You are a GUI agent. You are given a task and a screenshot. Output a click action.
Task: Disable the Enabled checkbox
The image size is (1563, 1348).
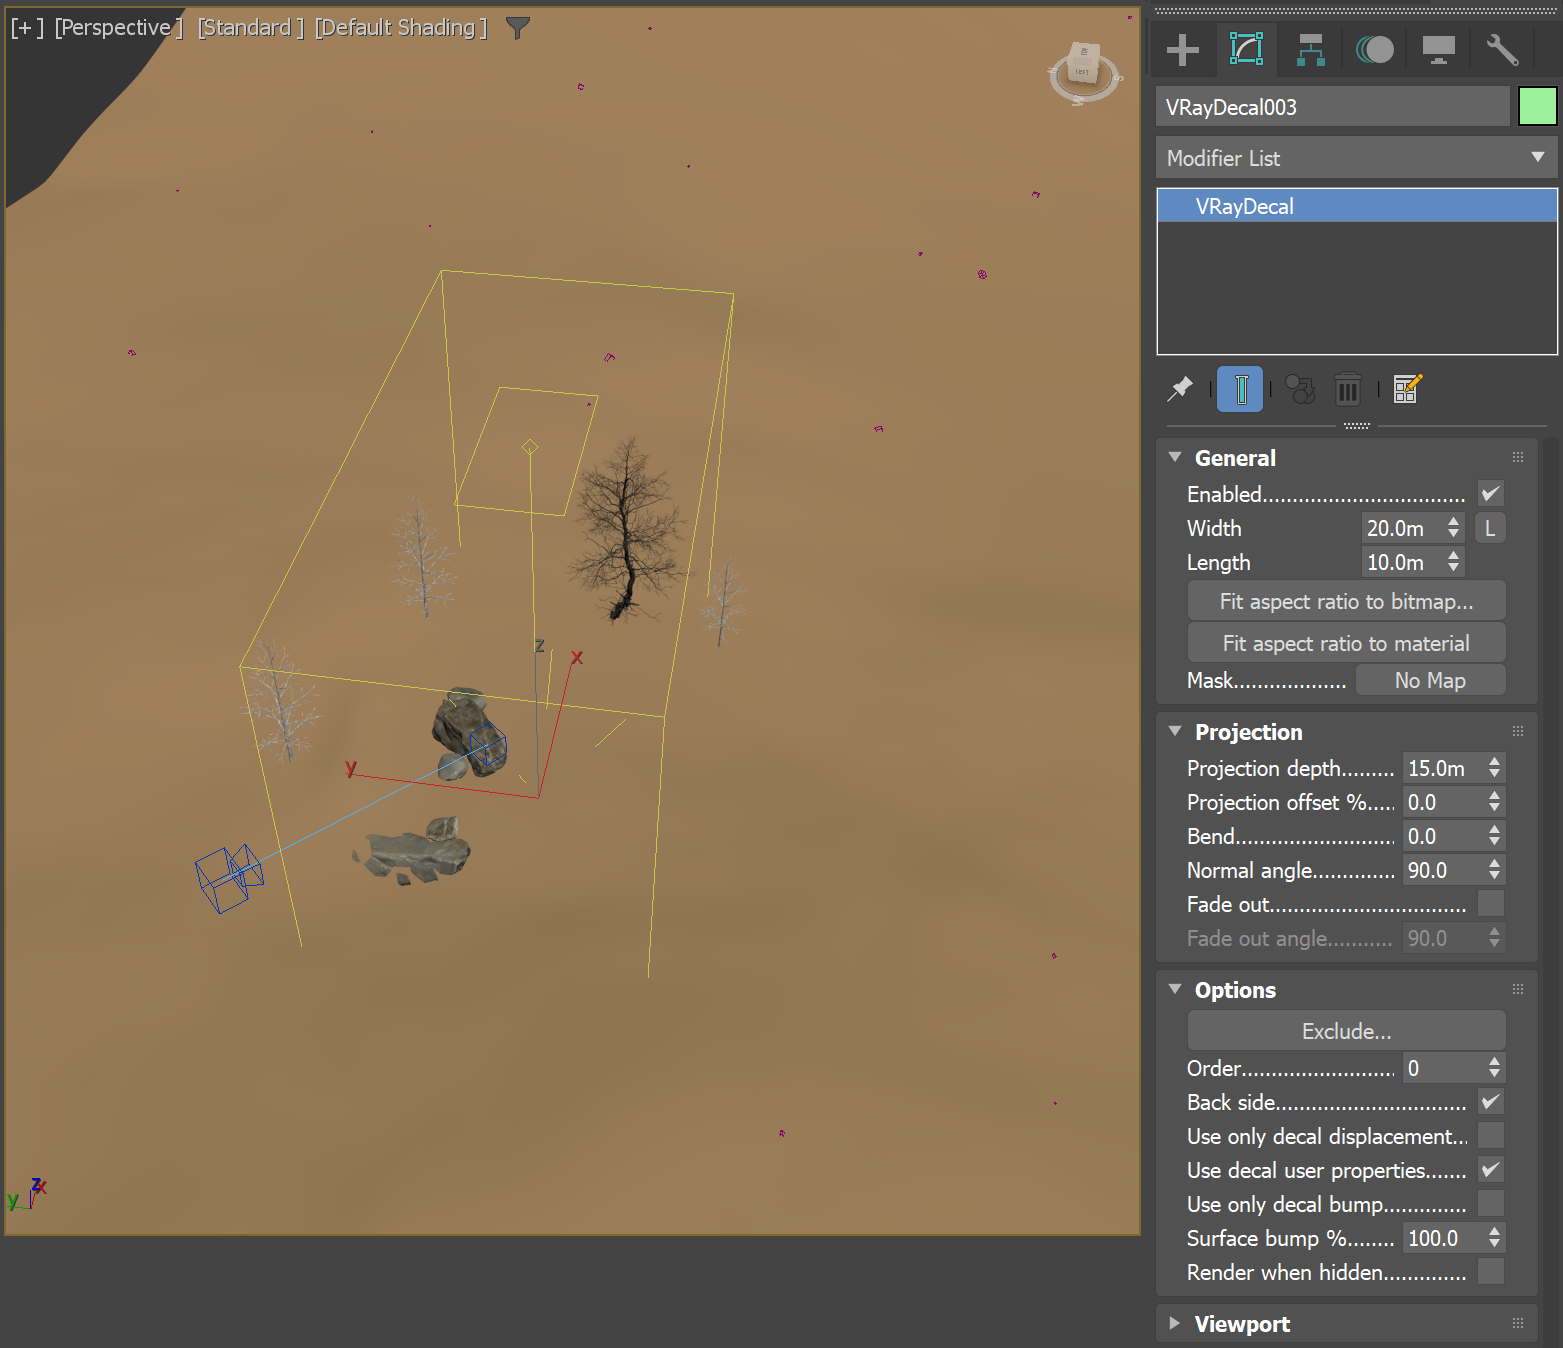point(1489,493)
